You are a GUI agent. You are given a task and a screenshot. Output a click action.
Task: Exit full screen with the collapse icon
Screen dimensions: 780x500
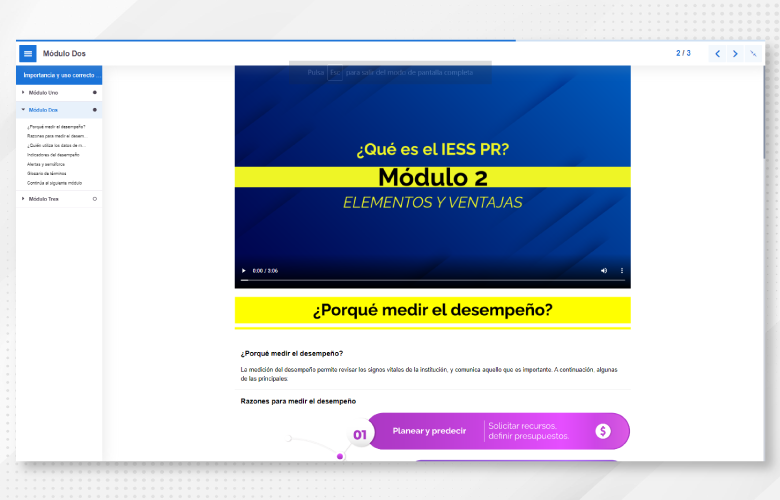click(x=753, y=53)
